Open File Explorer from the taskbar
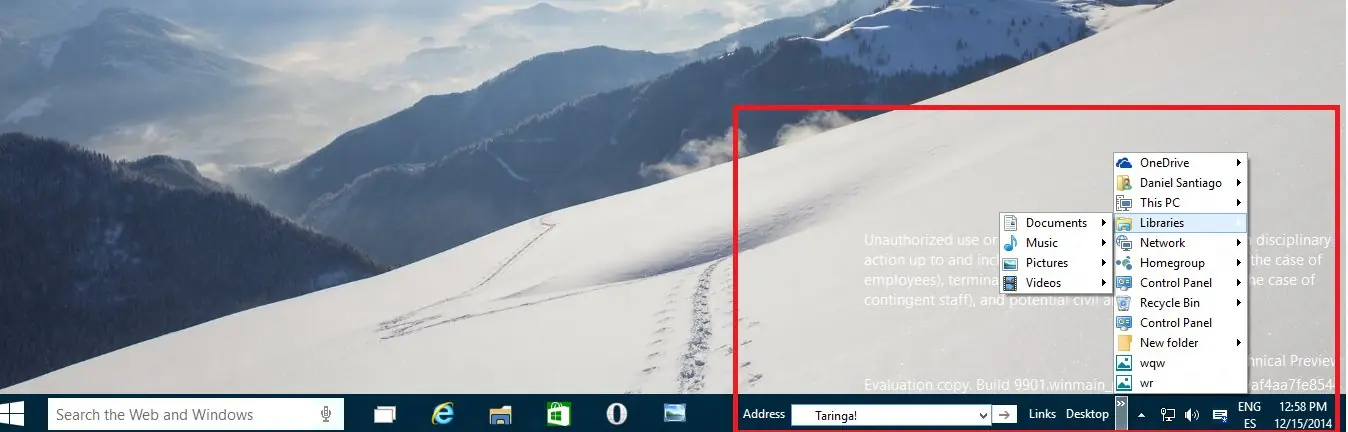 501,414
